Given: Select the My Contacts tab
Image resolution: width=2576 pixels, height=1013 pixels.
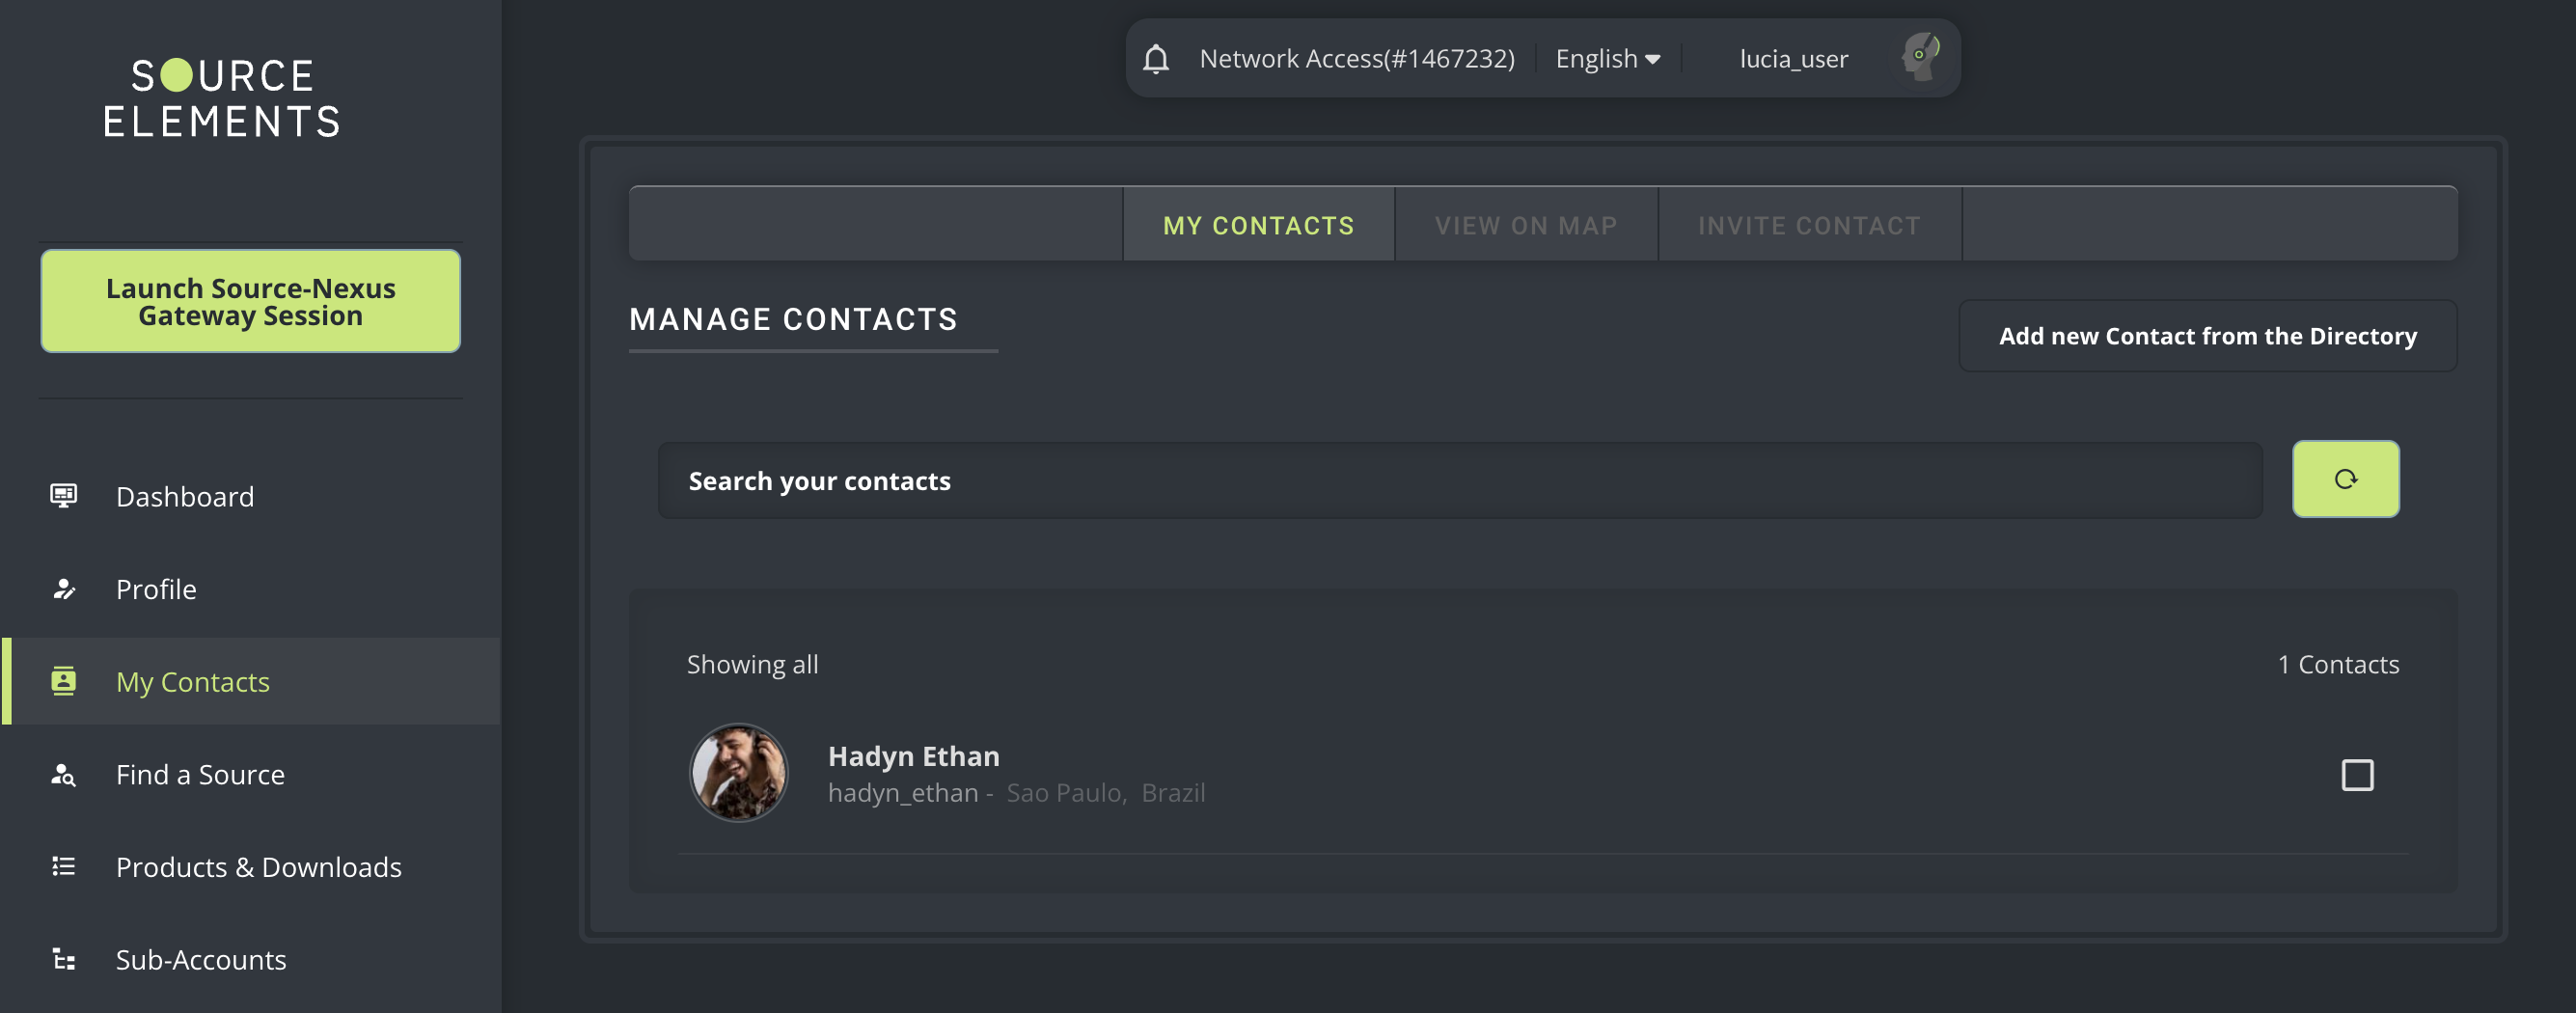Looking at the screenshot, I should 1258,225.
